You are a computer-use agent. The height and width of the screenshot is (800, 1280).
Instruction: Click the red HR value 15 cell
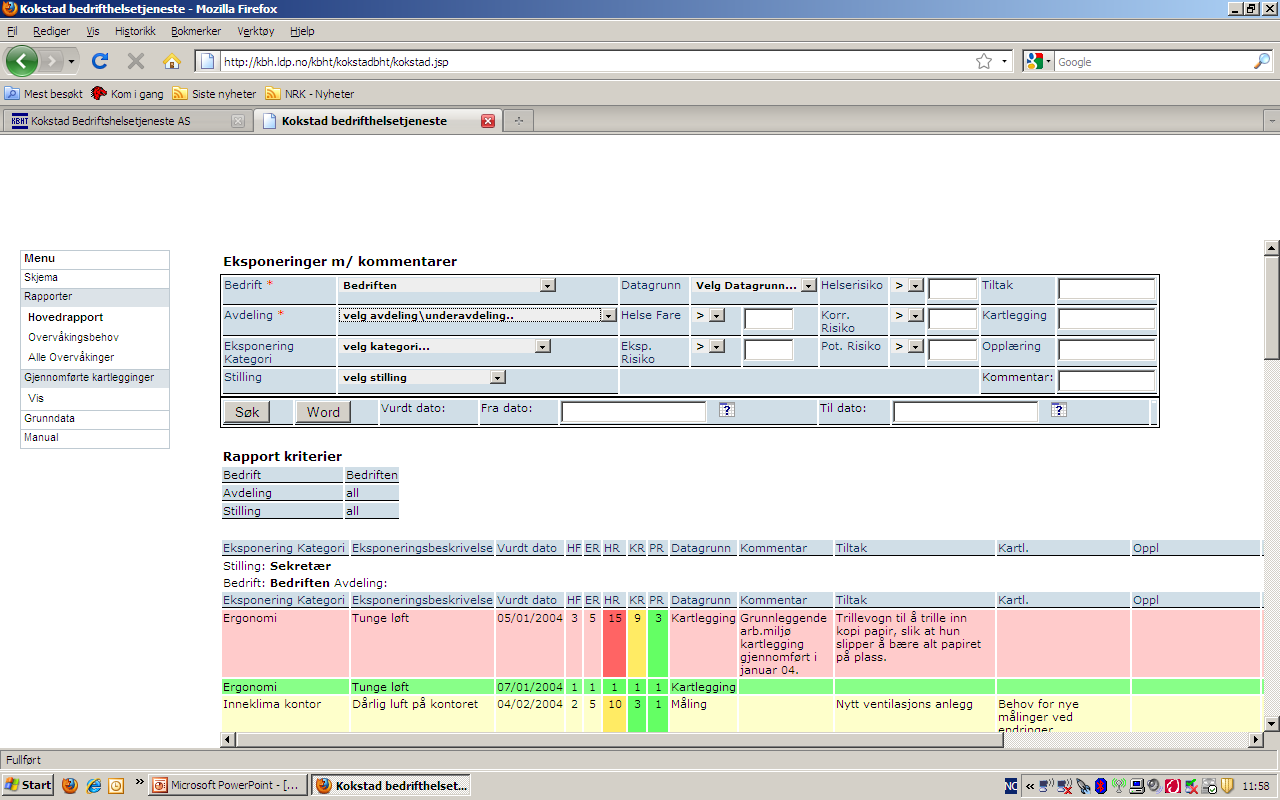tap(614, 643)
